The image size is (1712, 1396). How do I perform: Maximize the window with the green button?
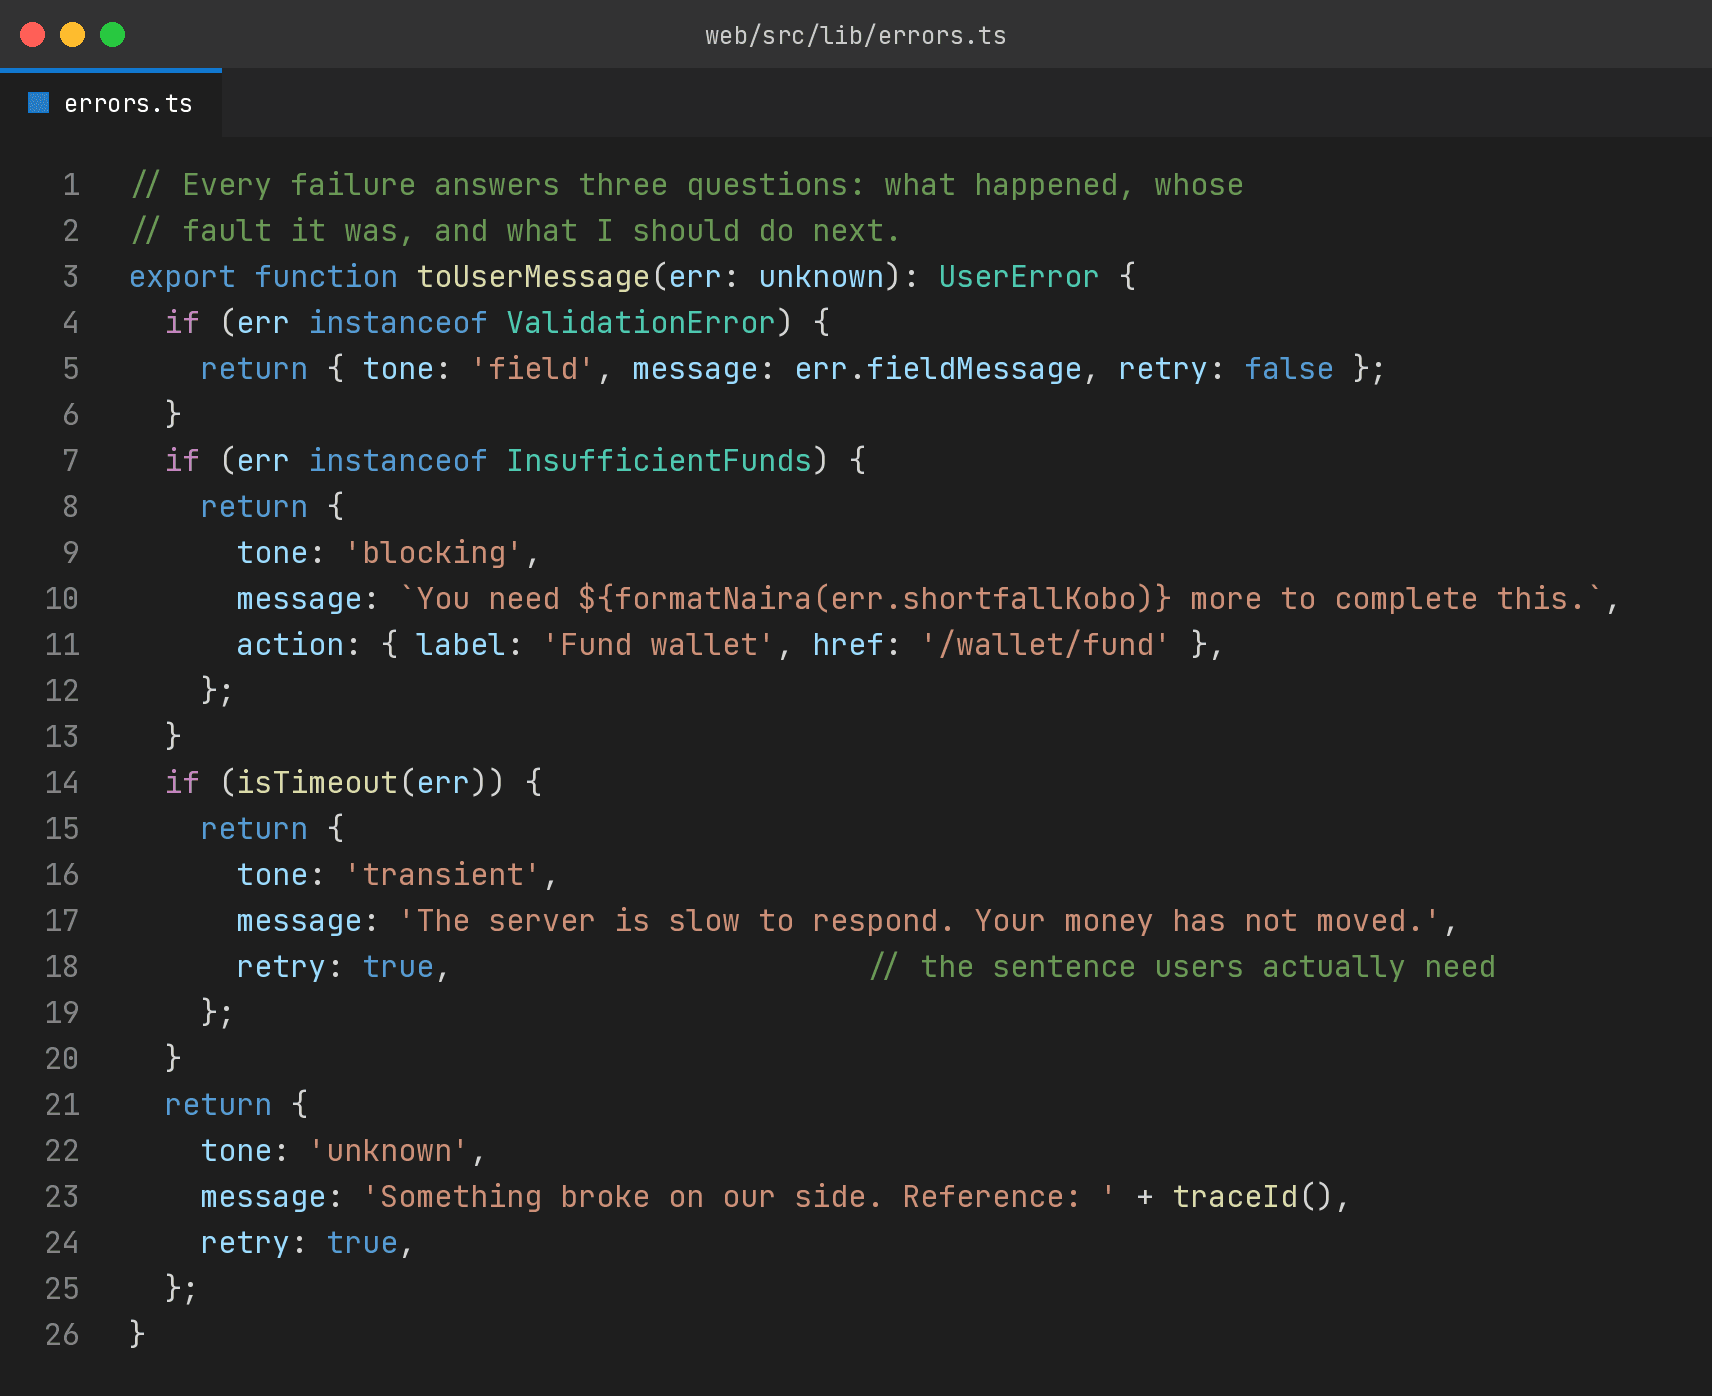click(x=113, y=35)
